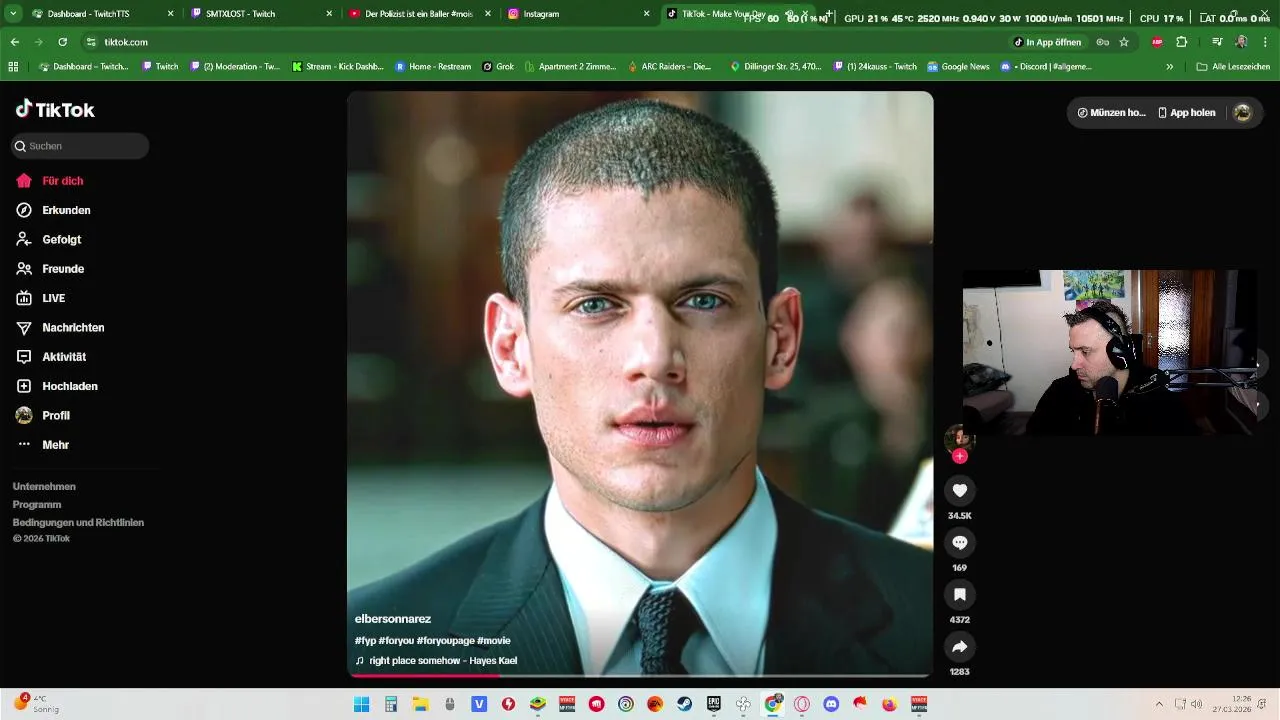This screenshot has height=720, width=1280.
Task: Open Profil in TikTok sidebar
Action: [x=43, y=415]
